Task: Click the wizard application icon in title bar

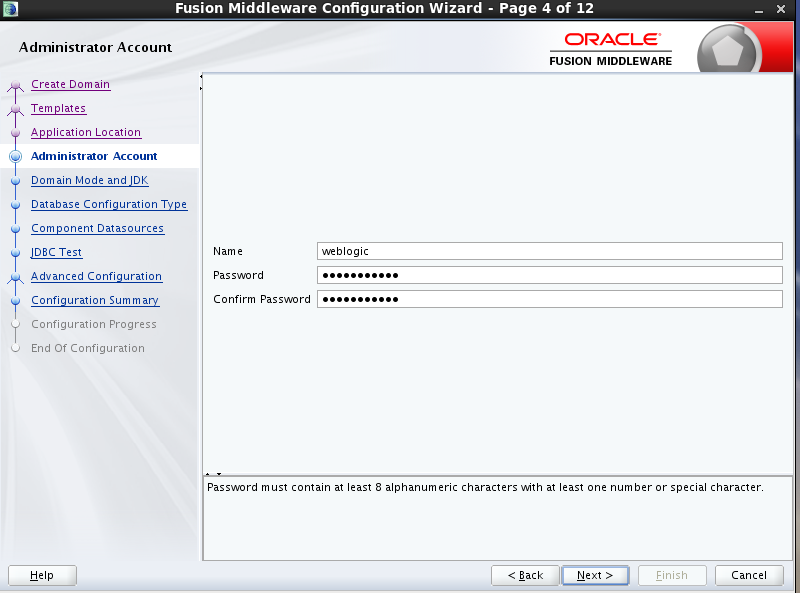Action: click(x=12, y=9)
